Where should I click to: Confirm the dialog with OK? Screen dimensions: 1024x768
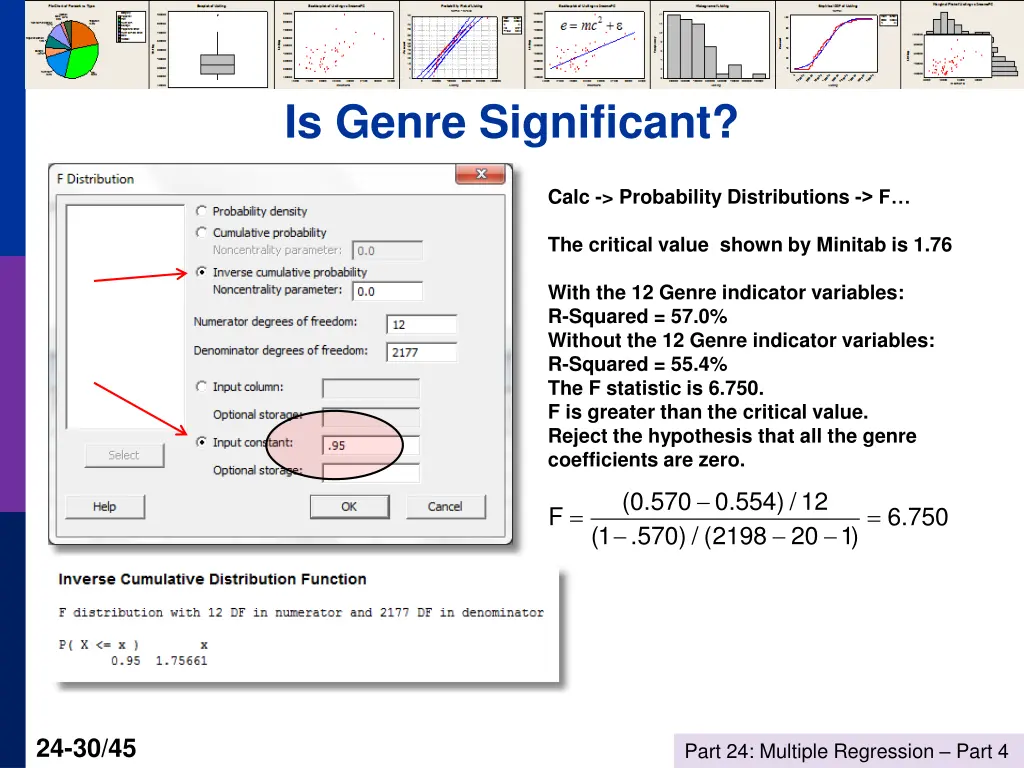[x=349, y=507]
